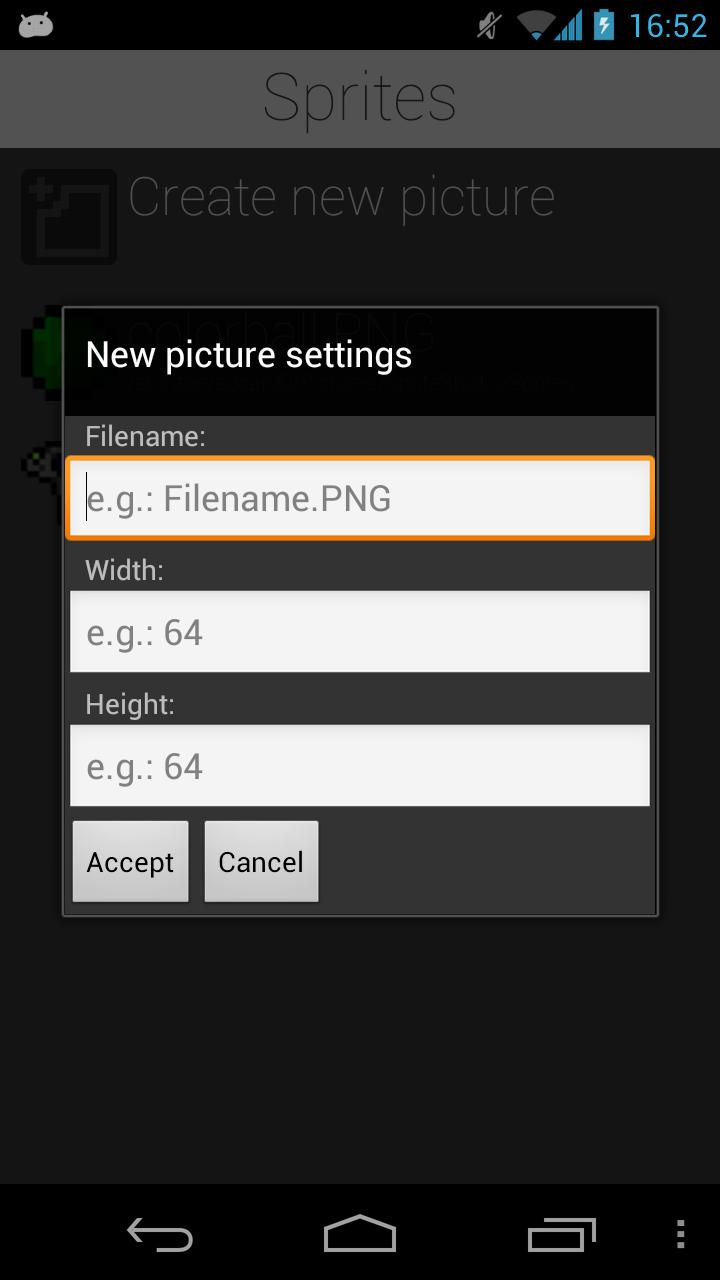Tap the Wi-Fi signal status icon

pyautogui.click(x=537, y=24)
